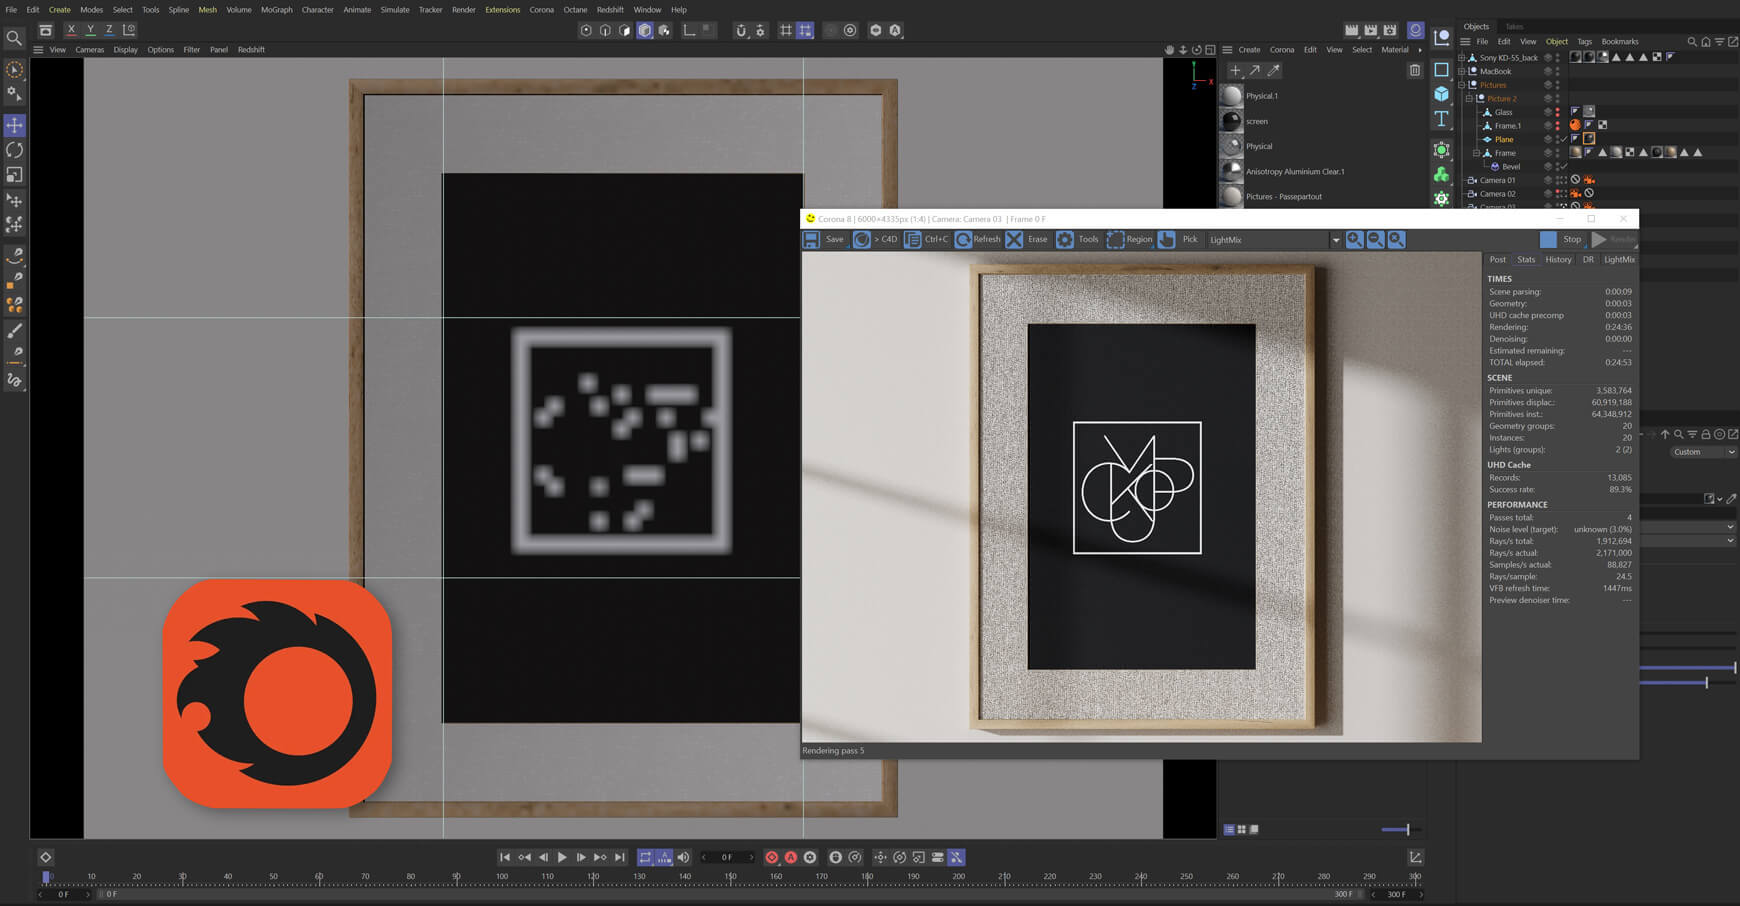Click the green Cloner MoGraph icon
The width and height of the screenshot is (1740, 906).
[x=1441, y=174]
